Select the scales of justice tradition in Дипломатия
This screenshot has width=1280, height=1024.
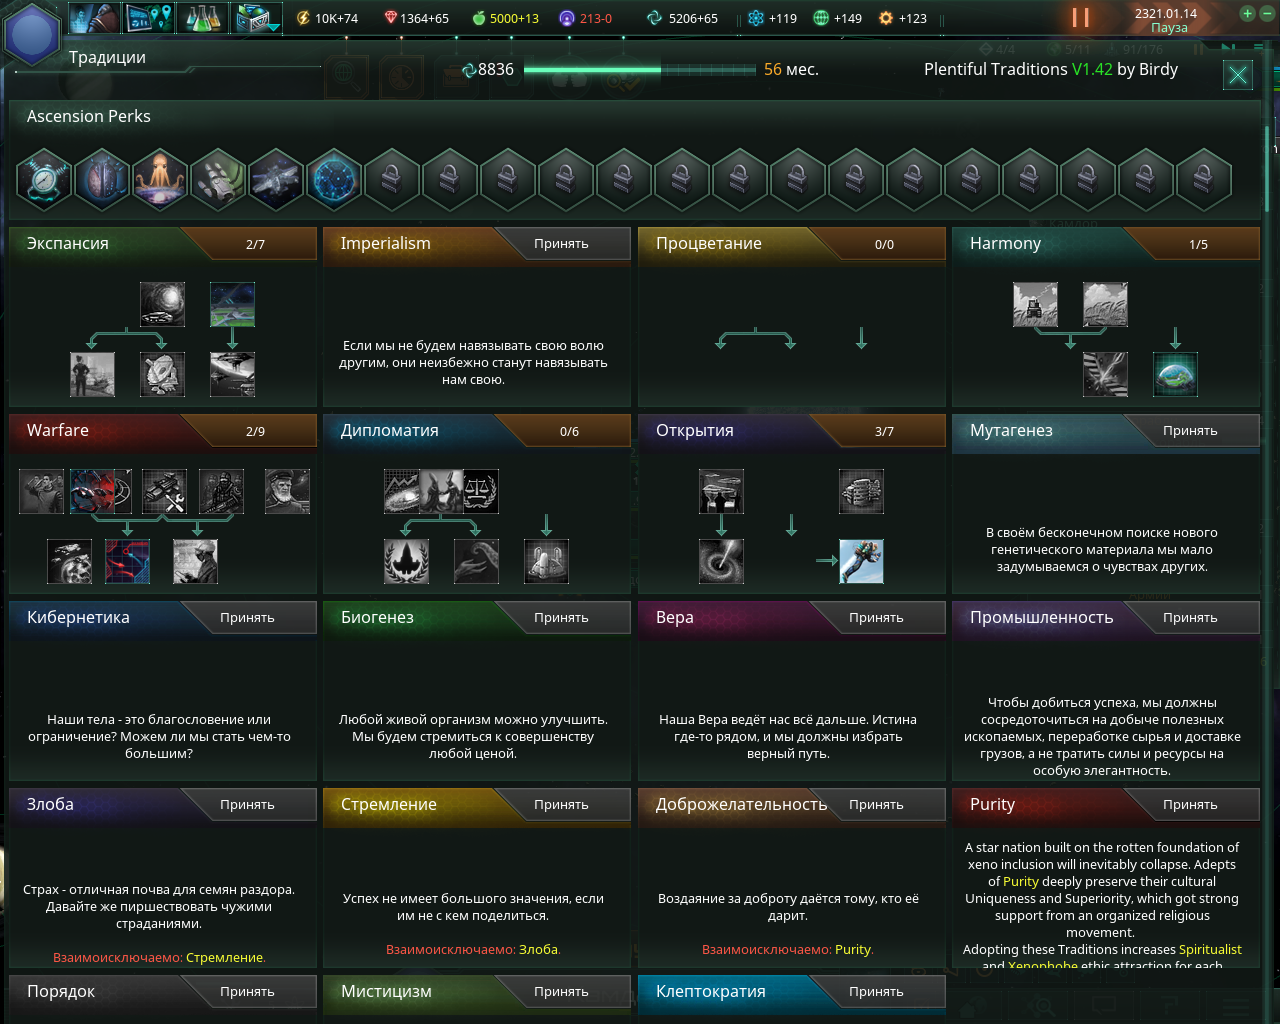tap(480, 491)
